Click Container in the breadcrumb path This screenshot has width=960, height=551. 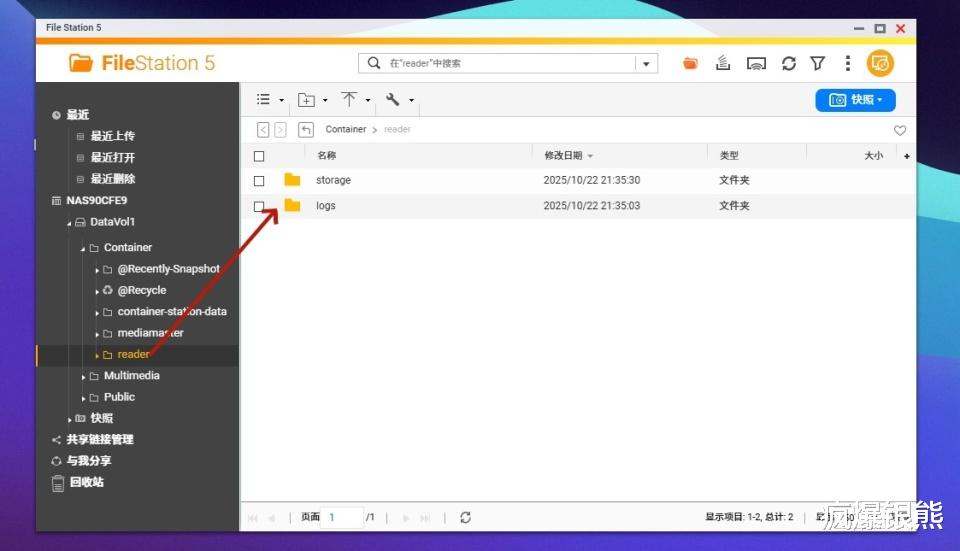345,129
